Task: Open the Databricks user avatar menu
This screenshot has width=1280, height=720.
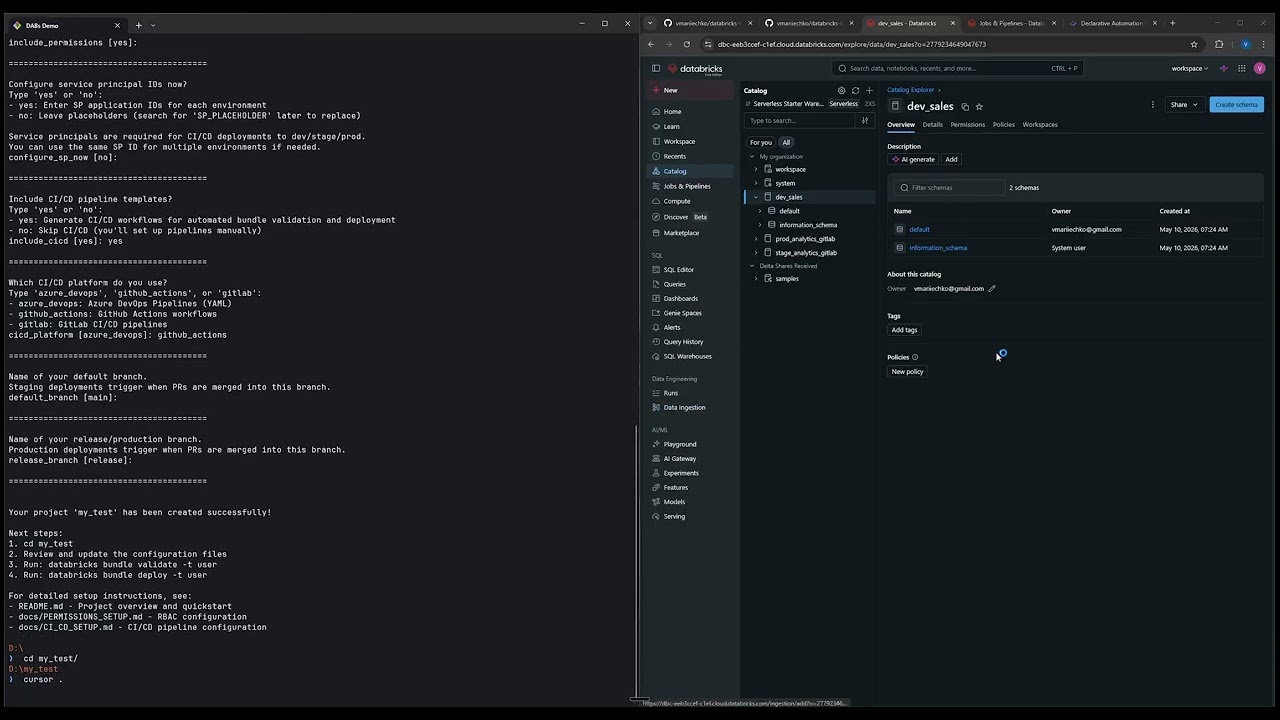Action: (x=1259, y=68)
